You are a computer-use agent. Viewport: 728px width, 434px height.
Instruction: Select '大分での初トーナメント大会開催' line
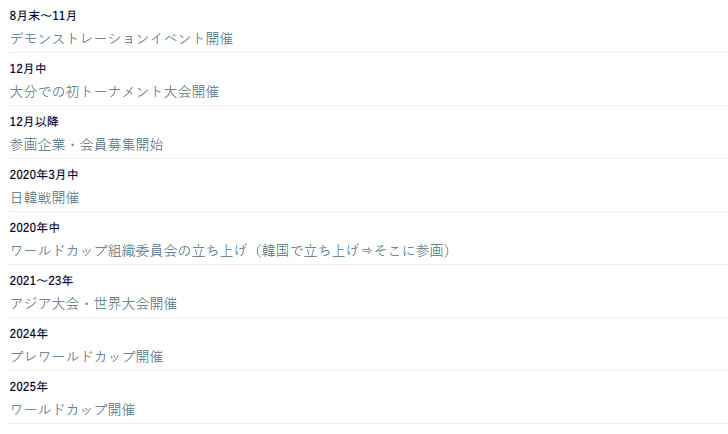(x=114, y=91)
